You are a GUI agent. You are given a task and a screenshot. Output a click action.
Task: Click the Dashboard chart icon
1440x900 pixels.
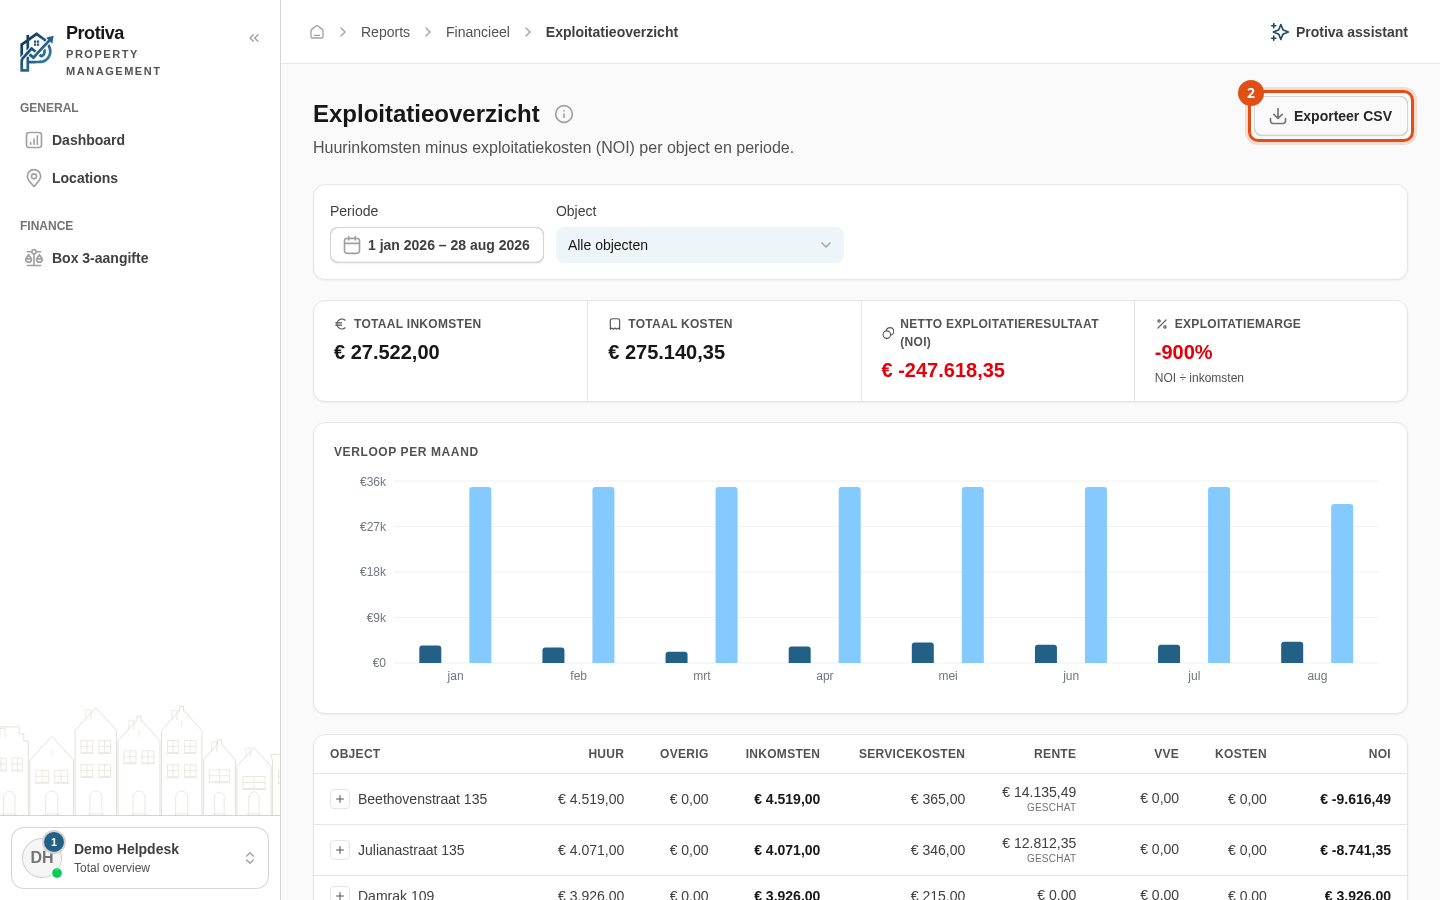click(34, 140)
